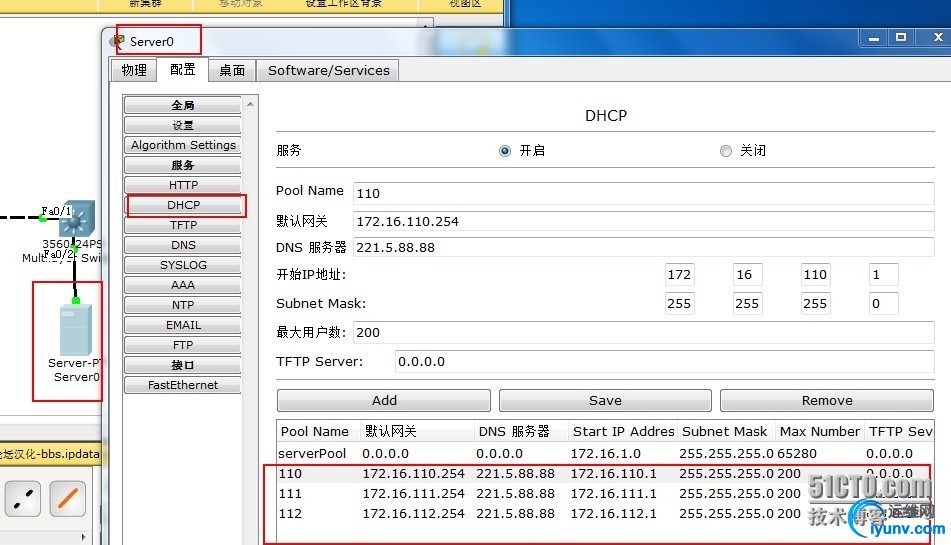This screenshot has width=951, height=545.
Task: Click the Server0 device icon in workspace
Action: [76, 329]
